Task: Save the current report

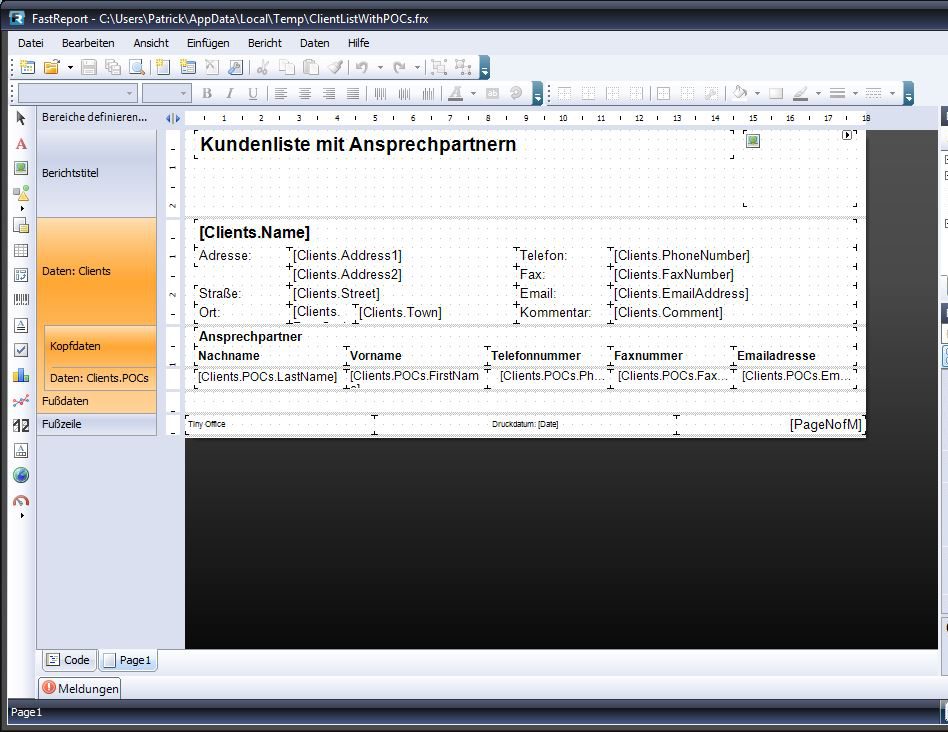Action: [89, 67]
